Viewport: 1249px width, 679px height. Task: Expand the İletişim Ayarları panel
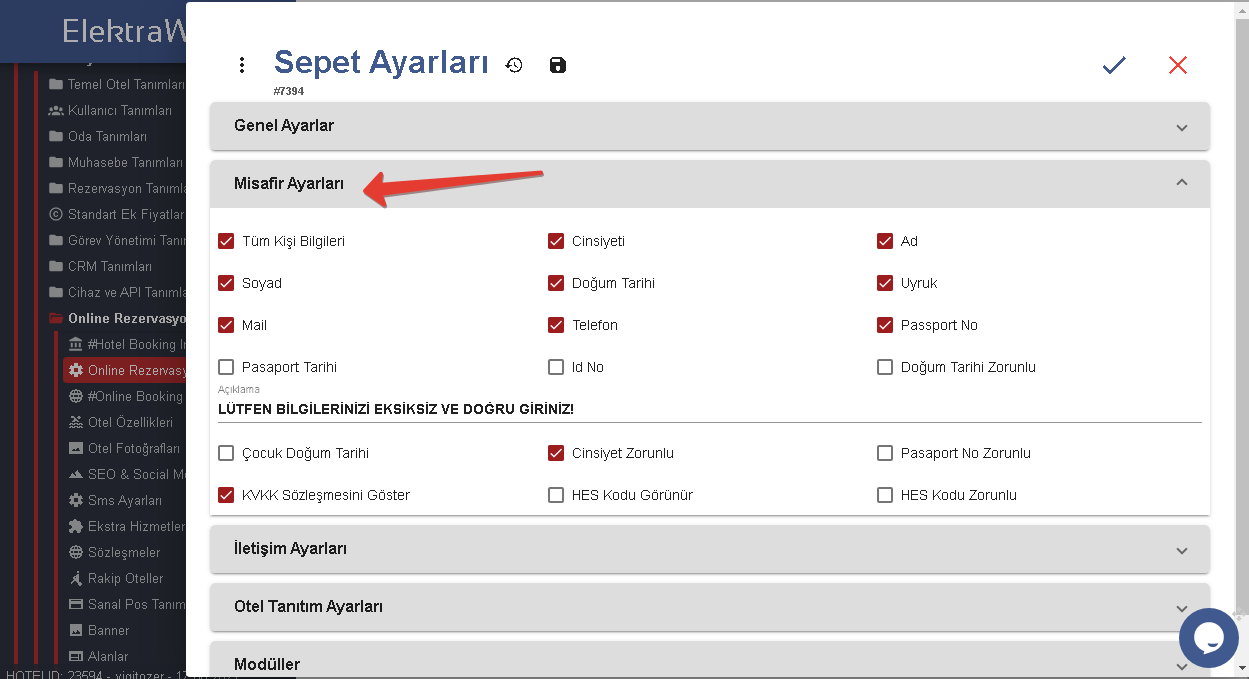709,549
